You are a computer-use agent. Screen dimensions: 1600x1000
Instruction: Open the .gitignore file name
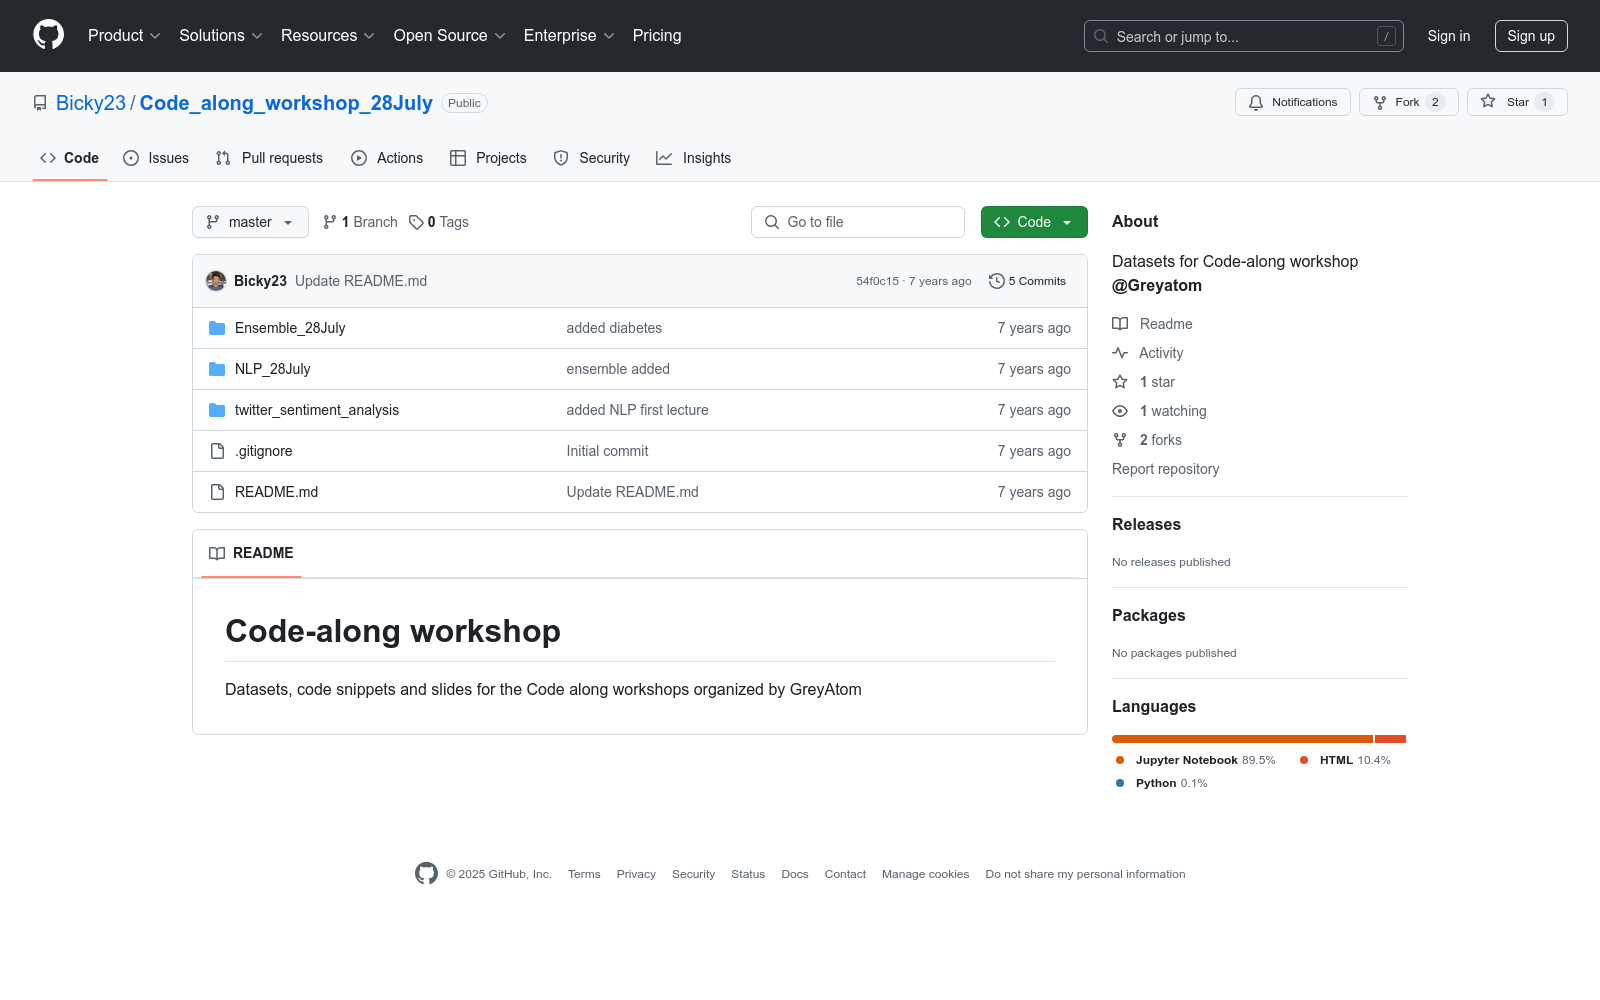(264, 451)
